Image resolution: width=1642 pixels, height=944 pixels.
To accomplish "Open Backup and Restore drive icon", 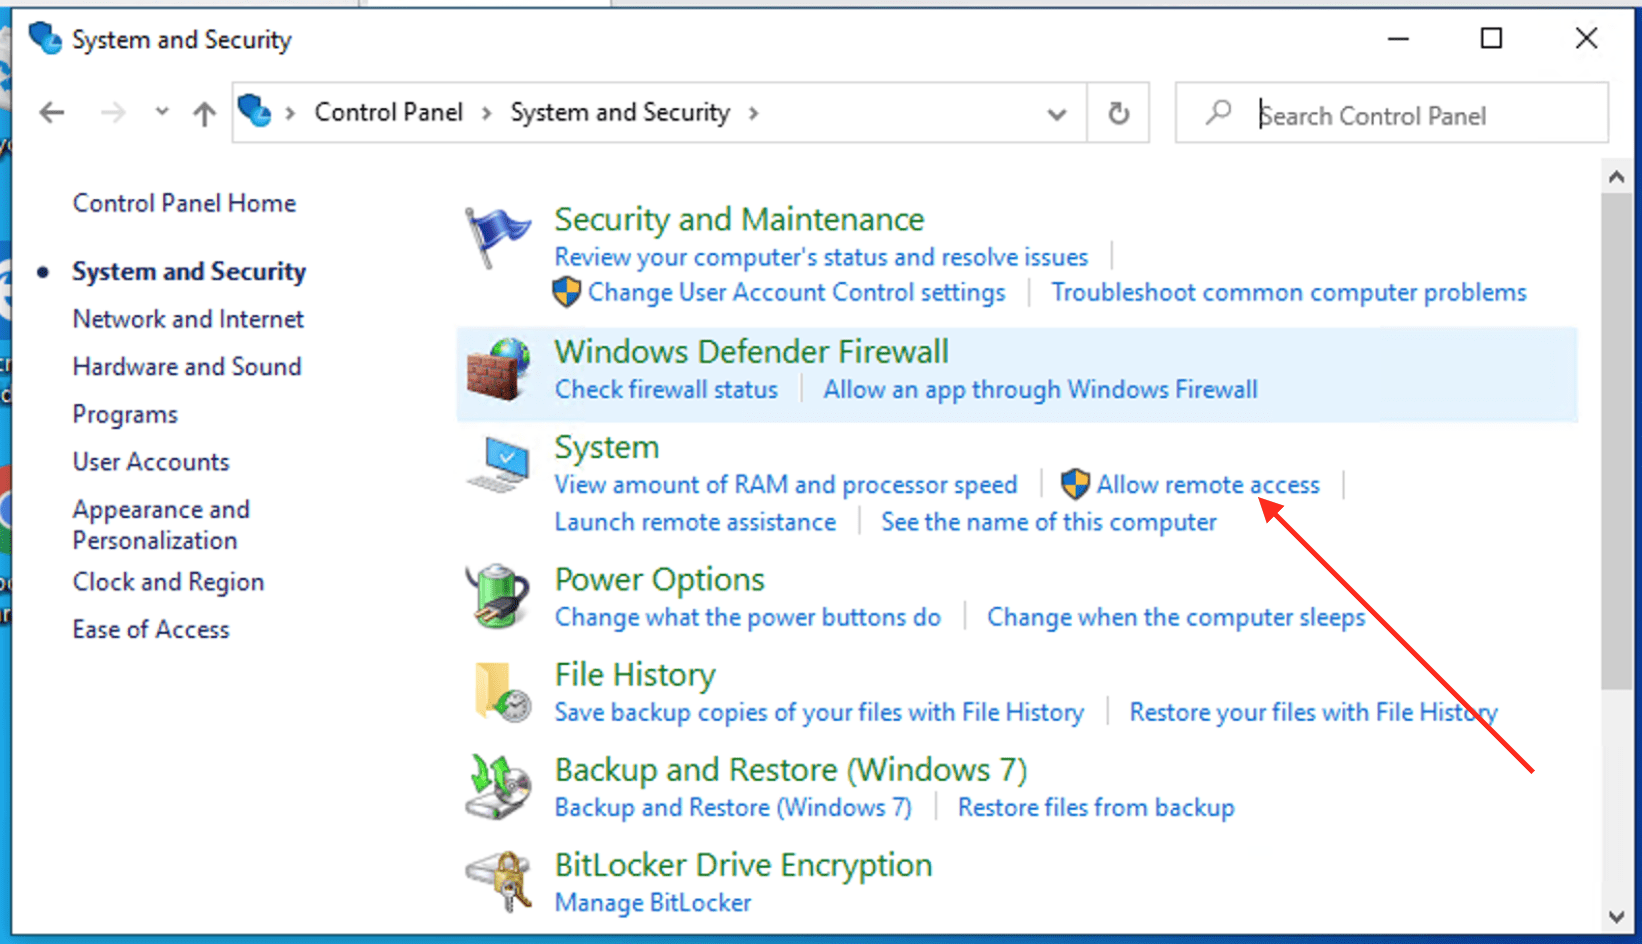I will tap(498, 787).
